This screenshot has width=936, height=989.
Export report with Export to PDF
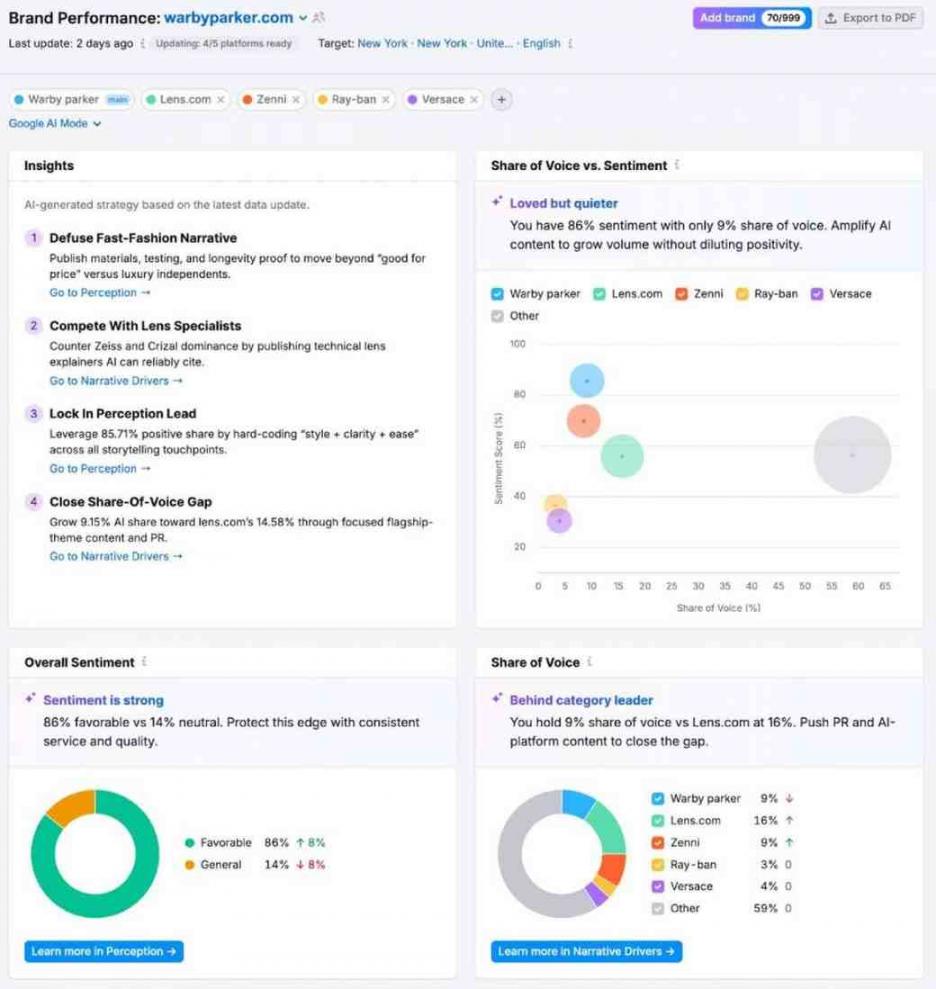point(870,18)
